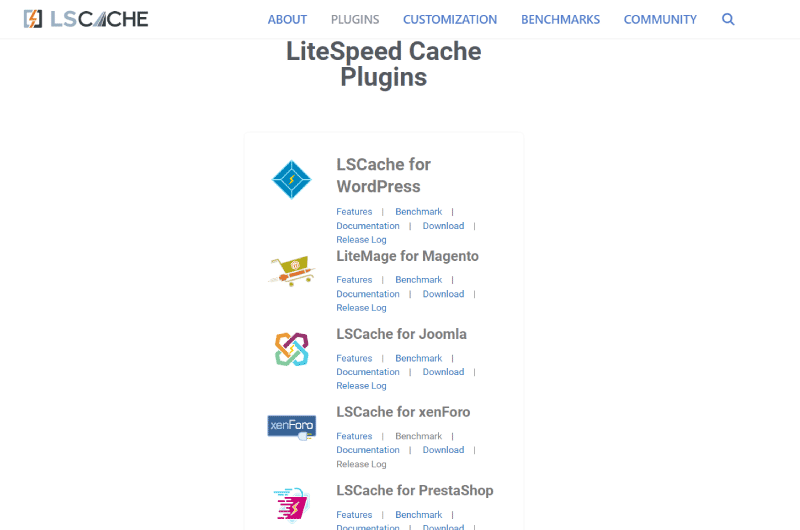Open Release Log under LSCache for WordPress
Image resolution: width=800 pixels, height=530 pixels.
click(x=361, y=240)
